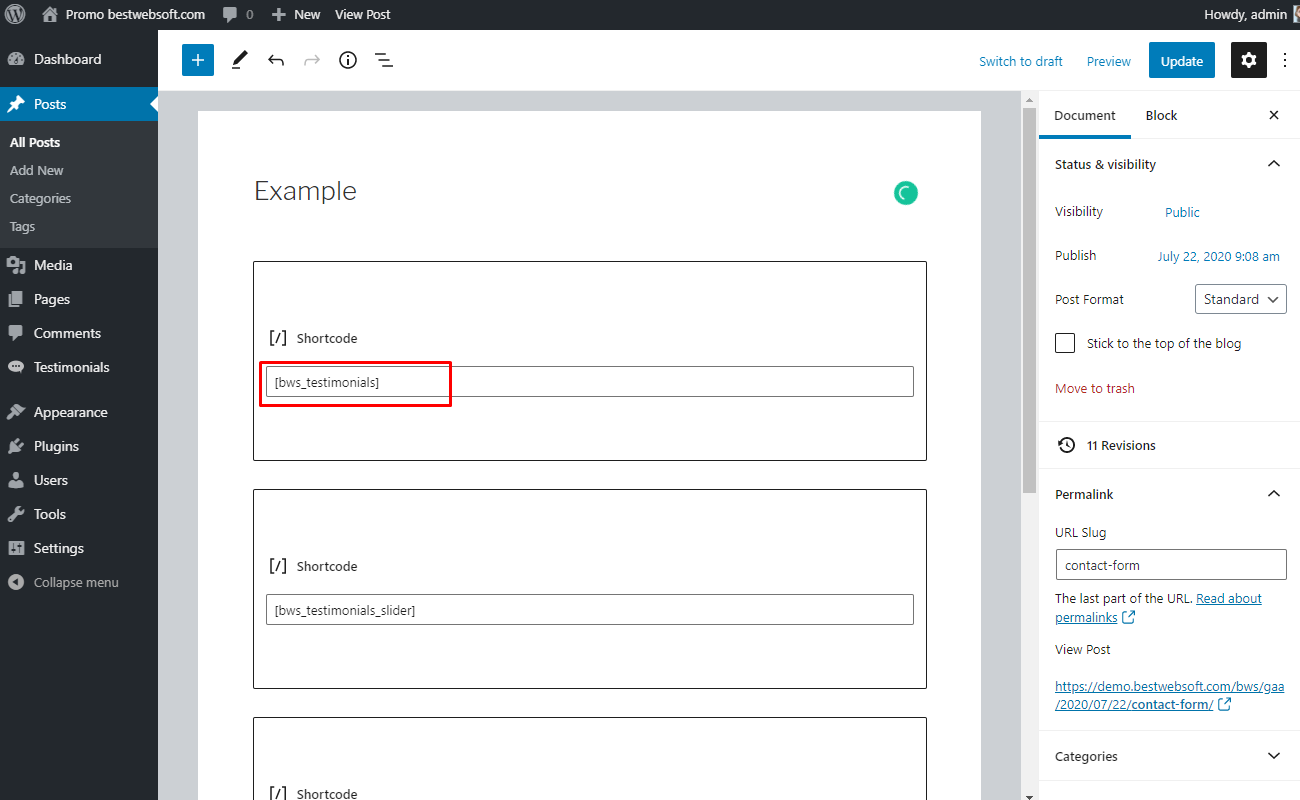1300x800 pixels.
Task: Open the comments bubble in admin bar
Action: pyautogui.click(x=238, y=14)
